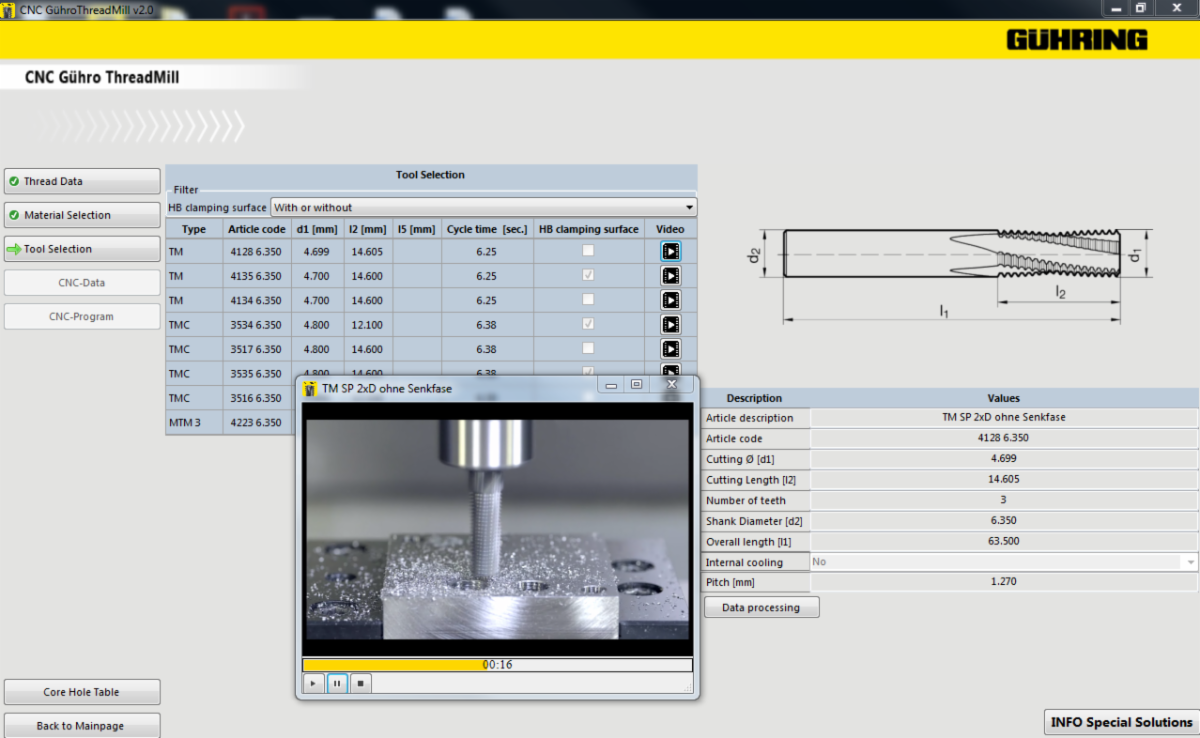Open video for article 4135 6.350

(670, 276)
